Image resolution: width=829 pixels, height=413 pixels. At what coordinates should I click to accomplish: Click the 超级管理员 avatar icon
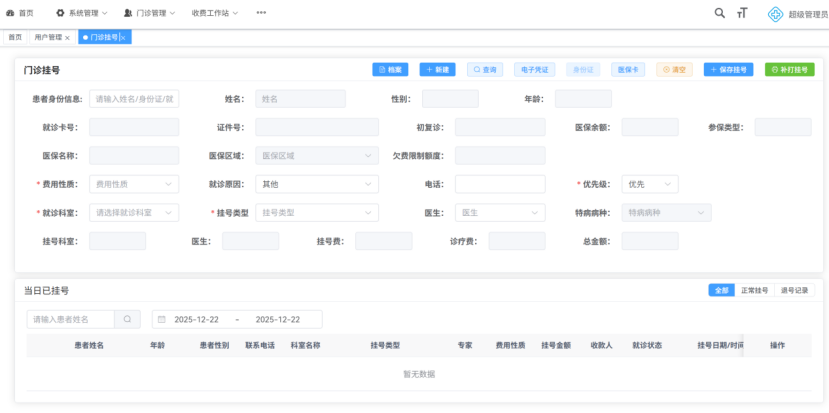pyautogui.click(x=775, y=13)
